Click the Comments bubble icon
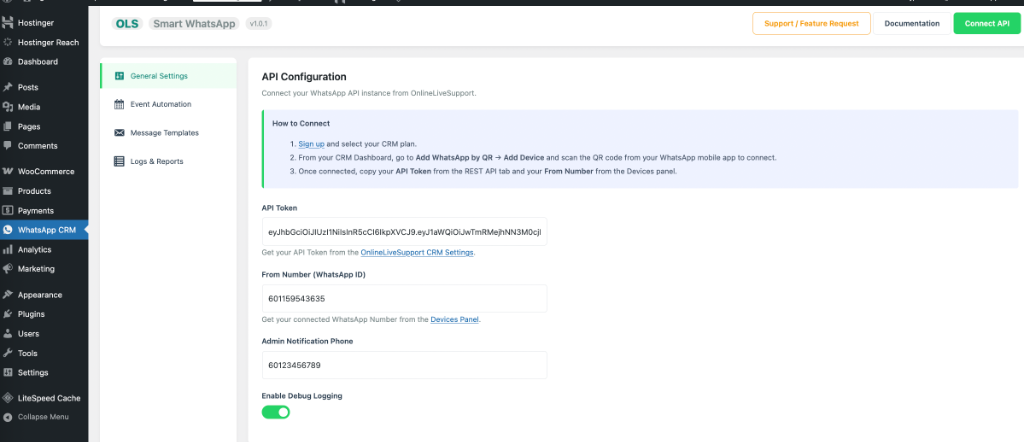 8,146
